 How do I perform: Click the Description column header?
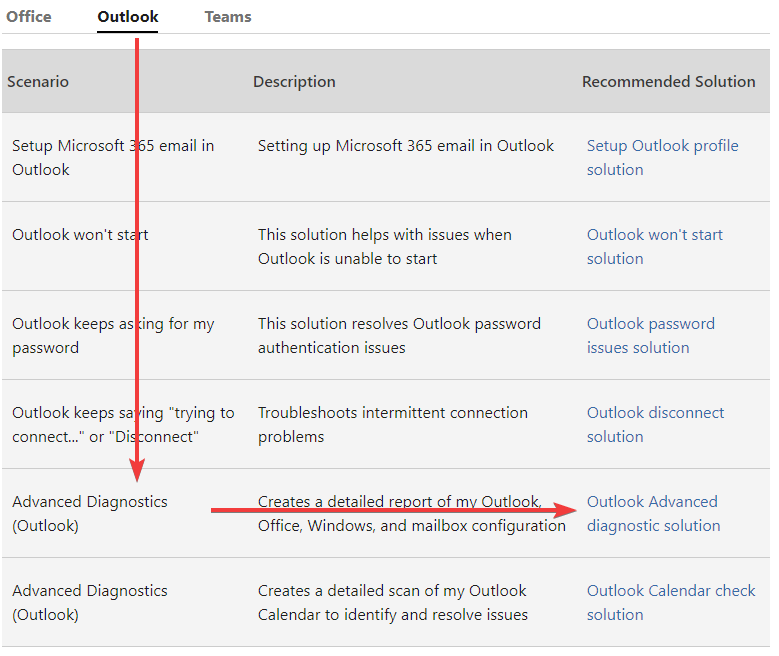click(294, 82)
